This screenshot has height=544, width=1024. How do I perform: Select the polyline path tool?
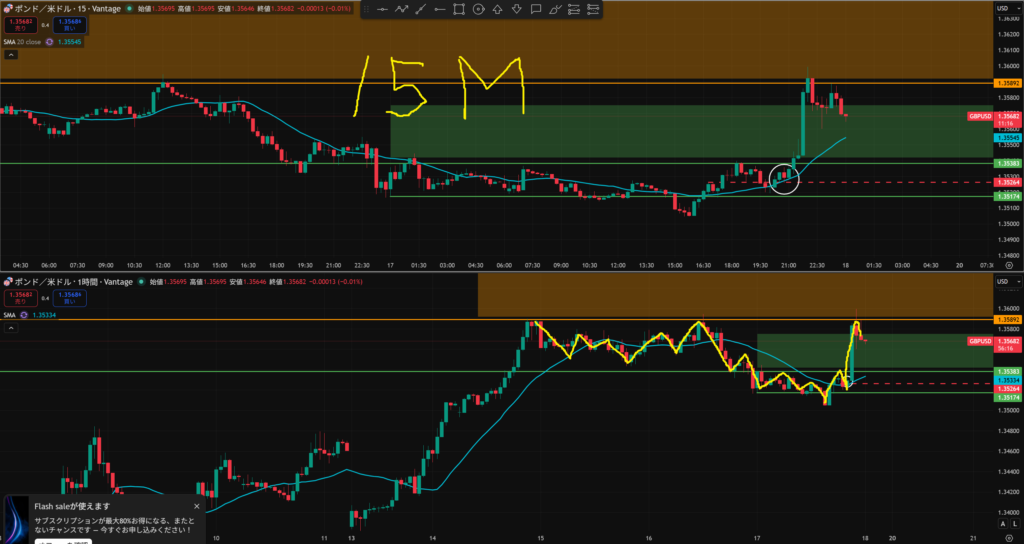pyautogui.click(x=401, y=10)
